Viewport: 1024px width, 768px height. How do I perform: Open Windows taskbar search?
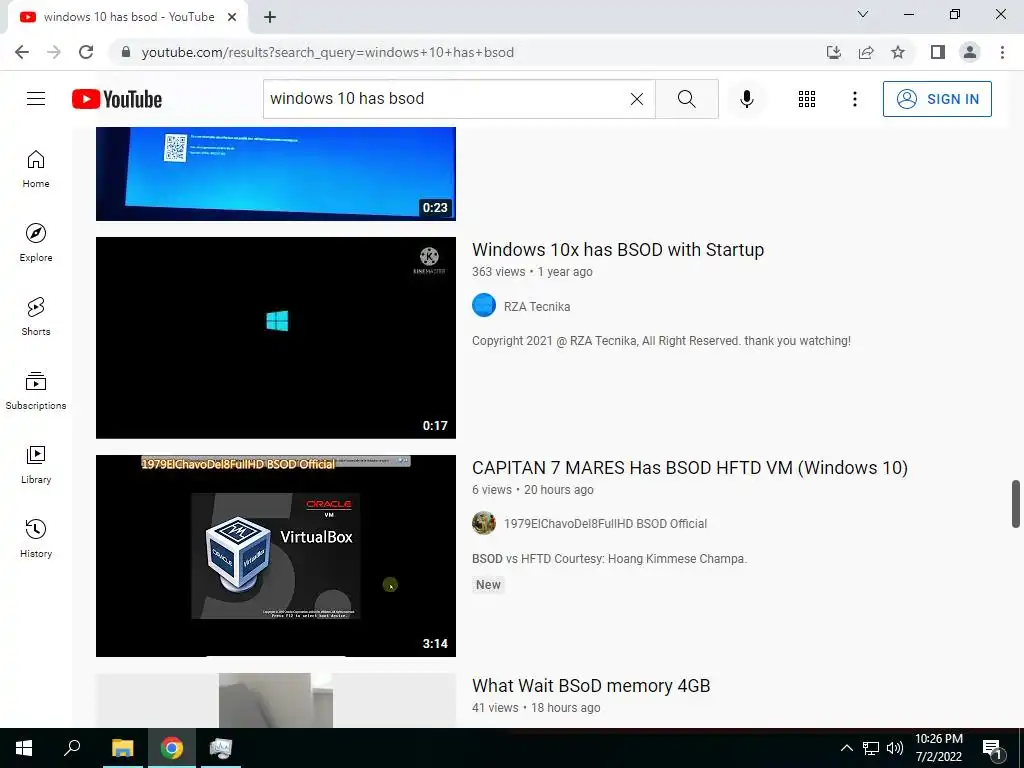(x=72, y=748)
